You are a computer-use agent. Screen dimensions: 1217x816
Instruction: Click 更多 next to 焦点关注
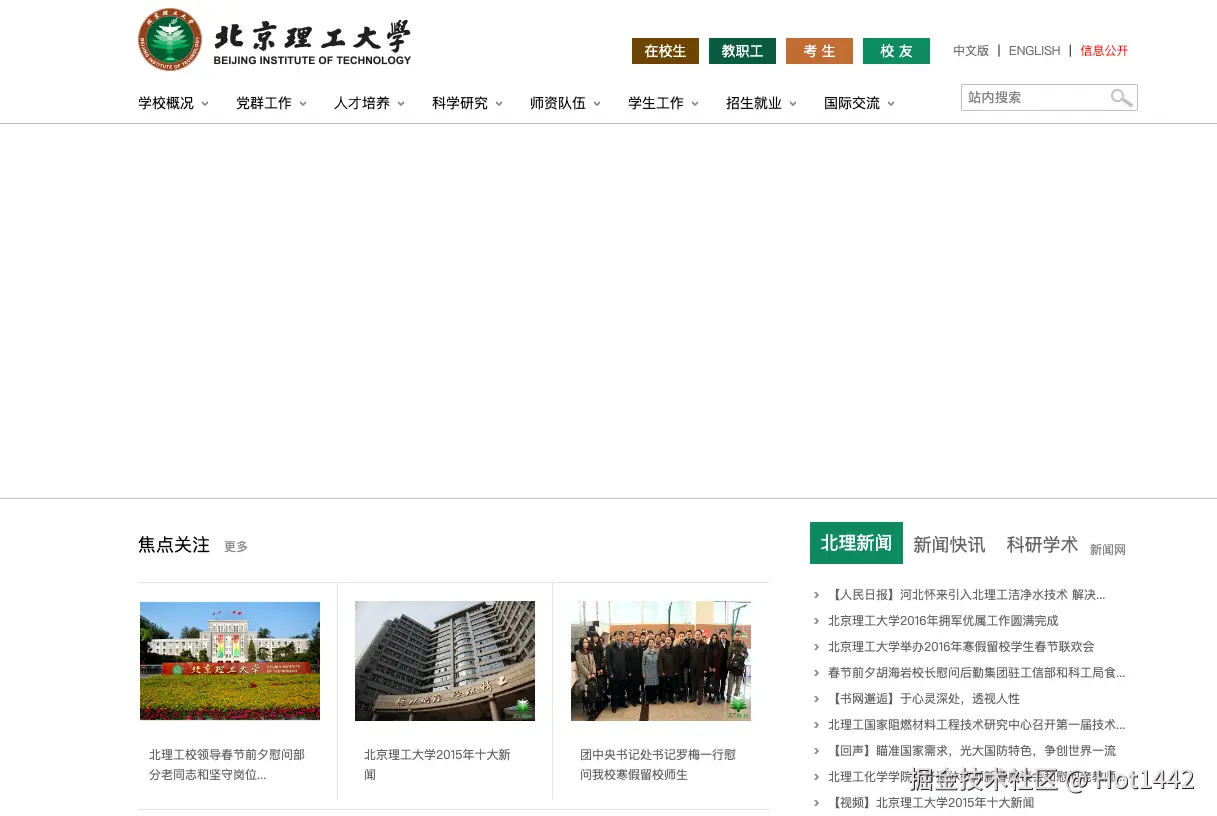(235, 547)
